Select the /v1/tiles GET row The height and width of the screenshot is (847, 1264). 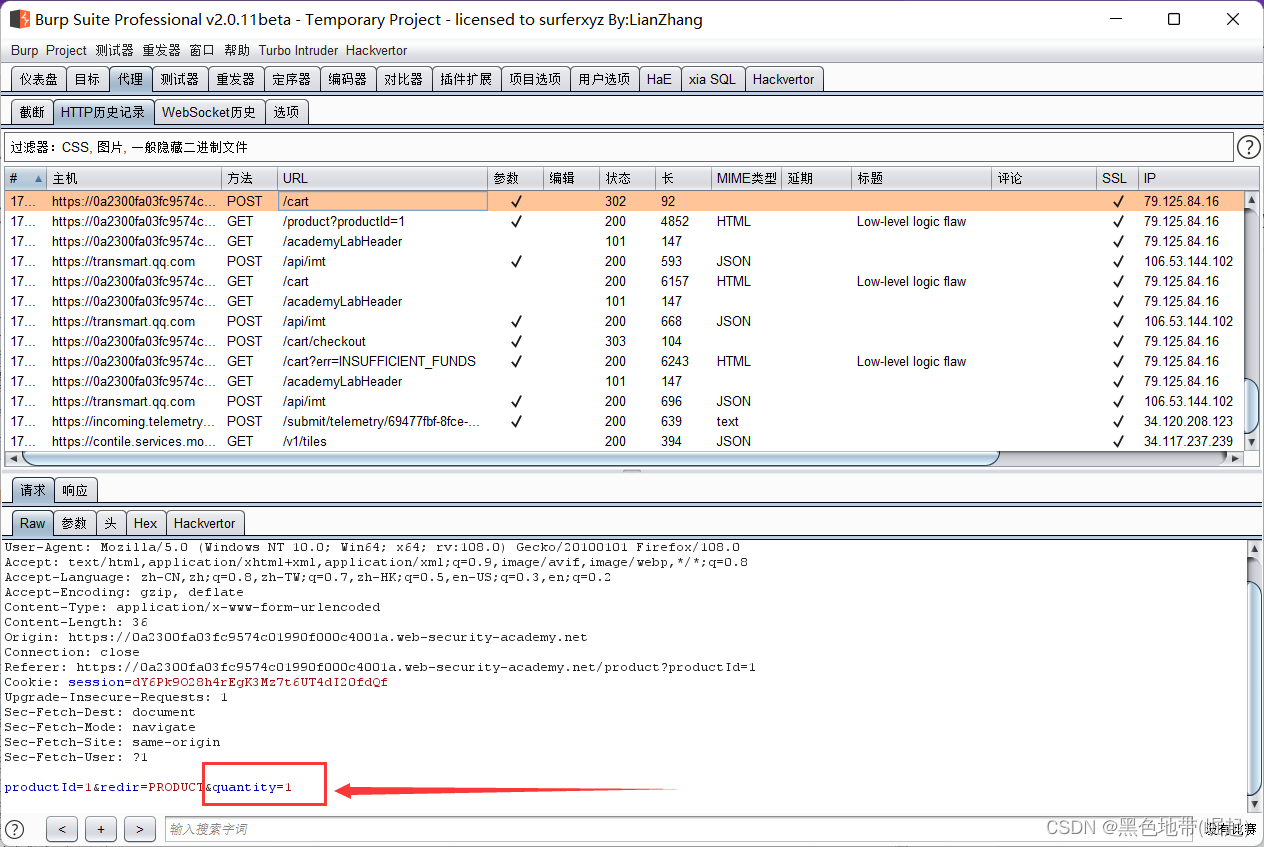624,441
